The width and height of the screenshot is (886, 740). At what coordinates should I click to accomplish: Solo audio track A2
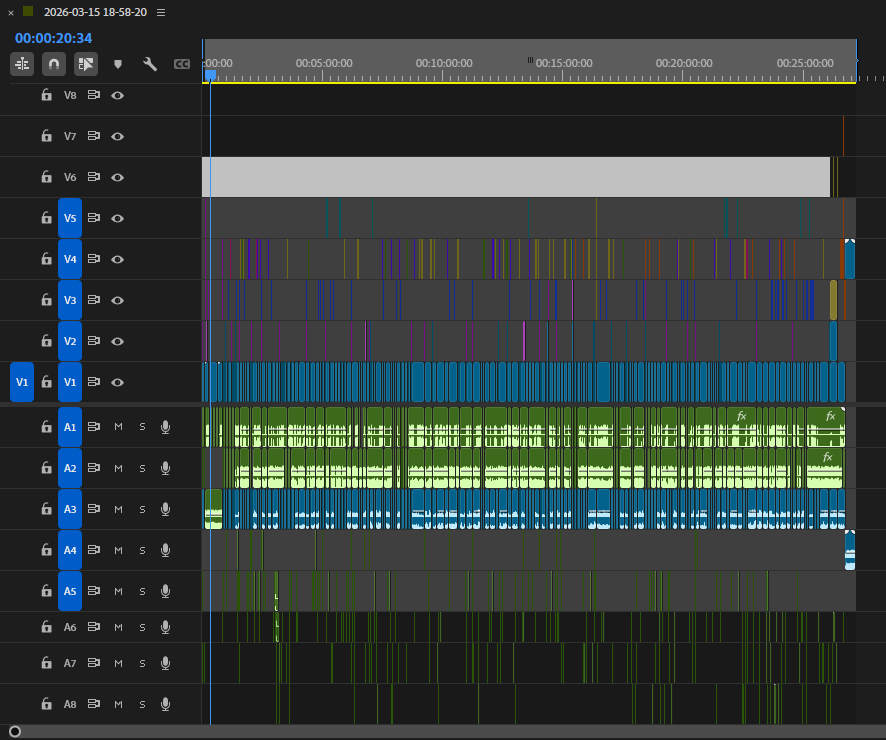142,468
